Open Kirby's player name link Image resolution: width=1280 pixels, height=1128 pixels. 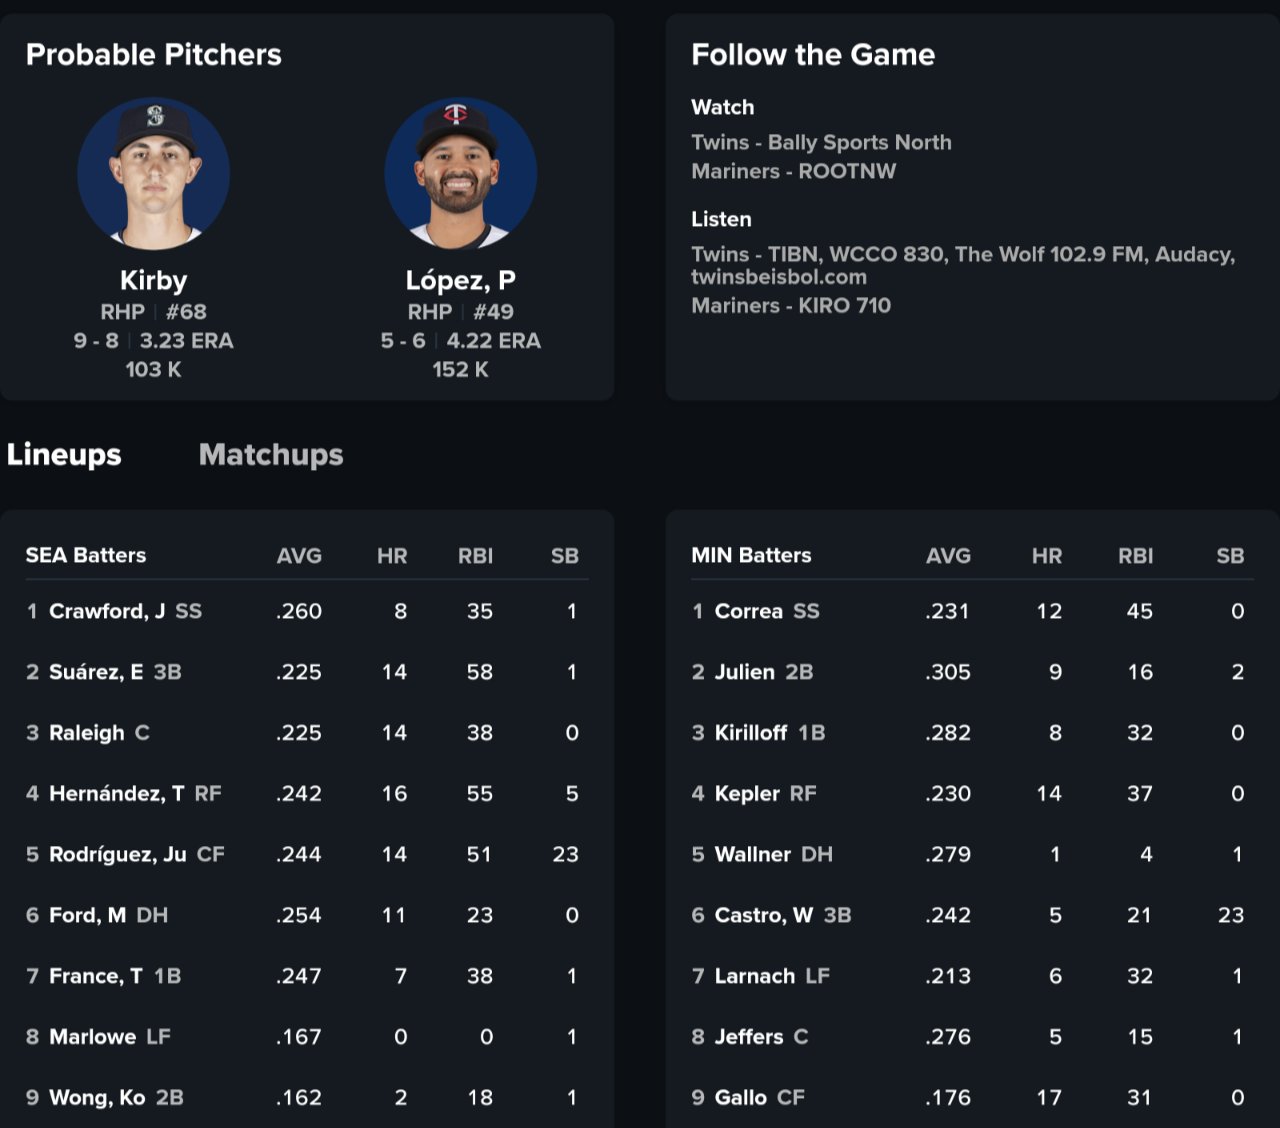tap(154, 280)
